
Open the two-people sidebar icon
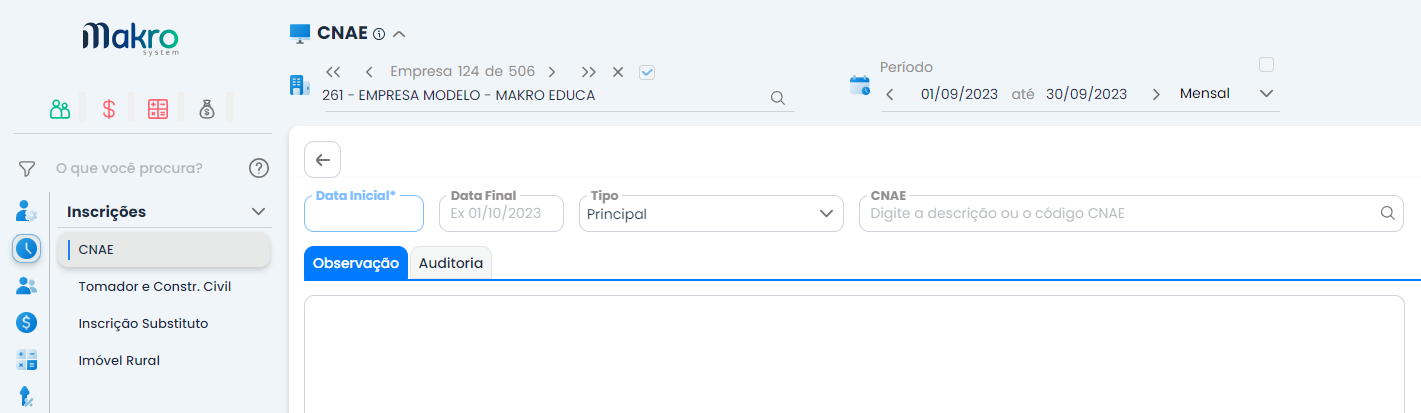coord(27,286)
